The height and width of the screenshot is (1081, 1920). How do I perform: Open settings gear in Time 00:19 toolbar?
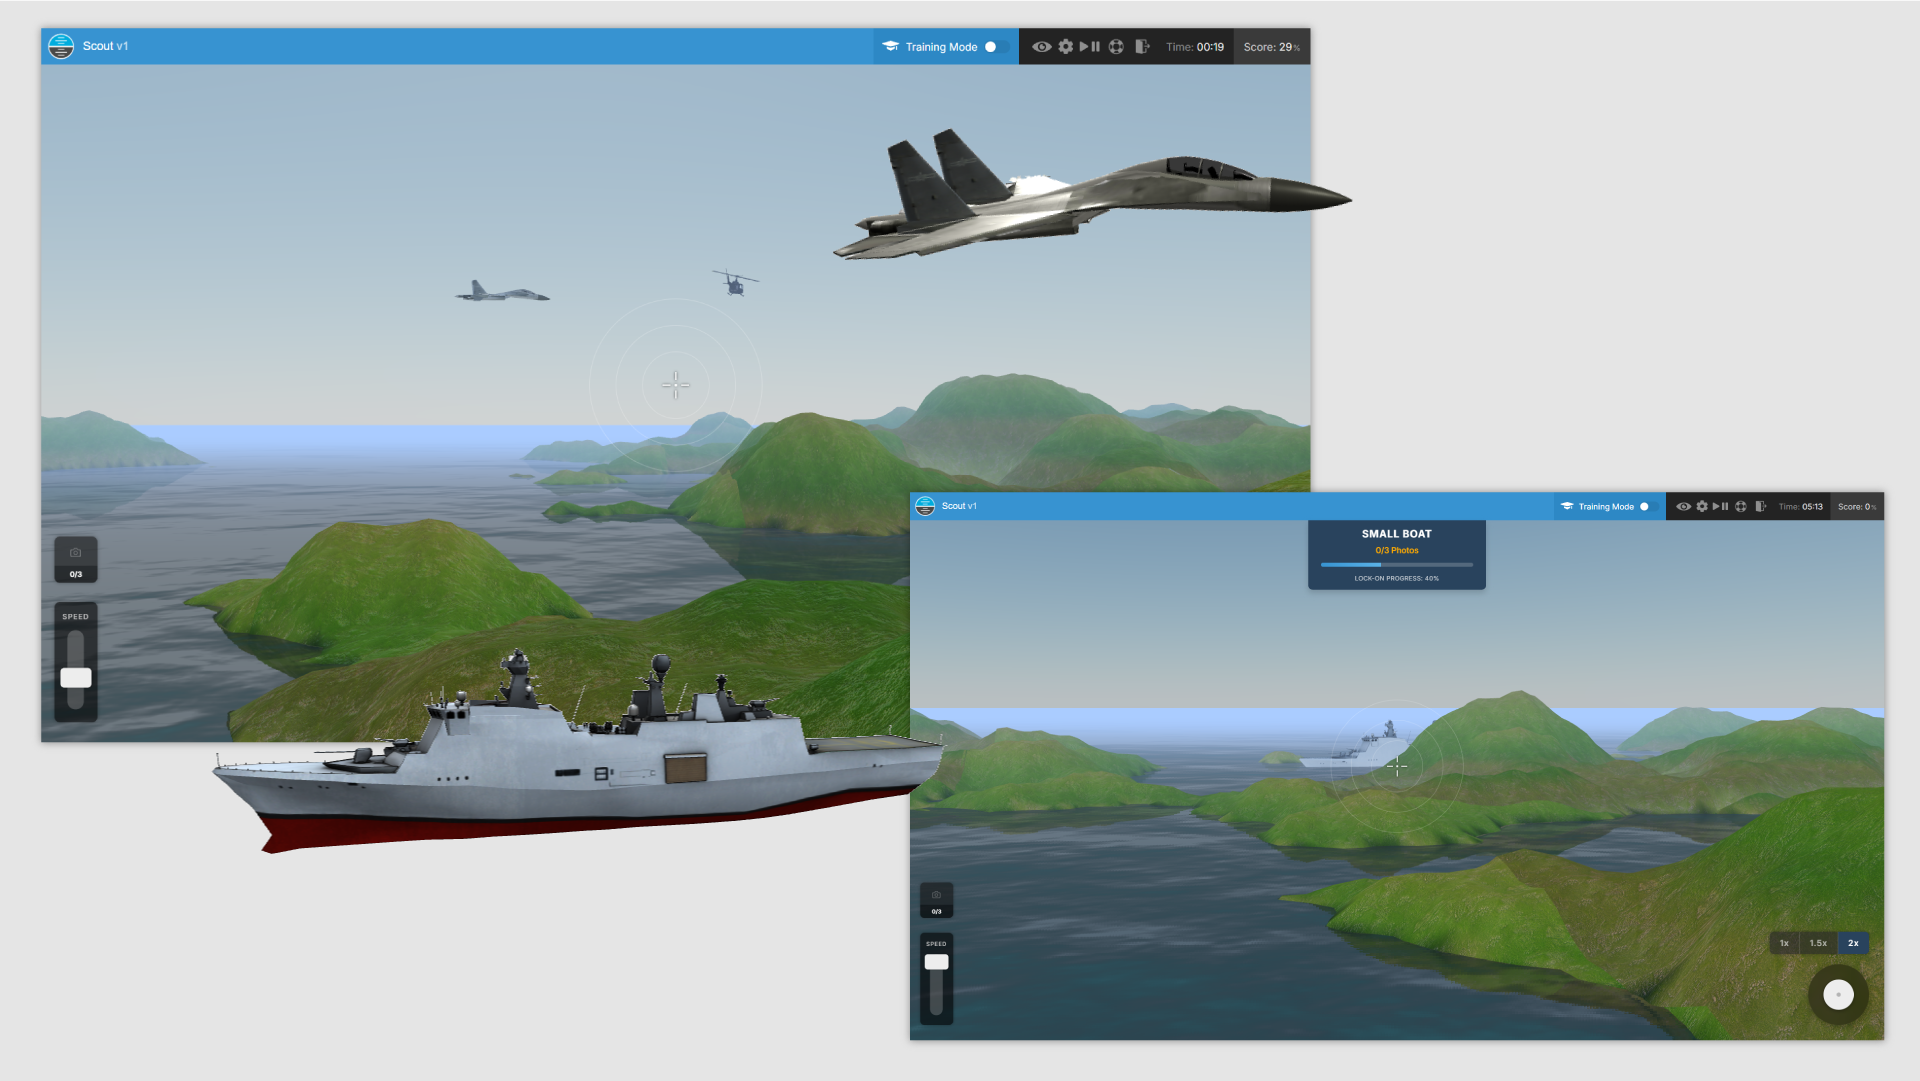tap(1066, 47)
